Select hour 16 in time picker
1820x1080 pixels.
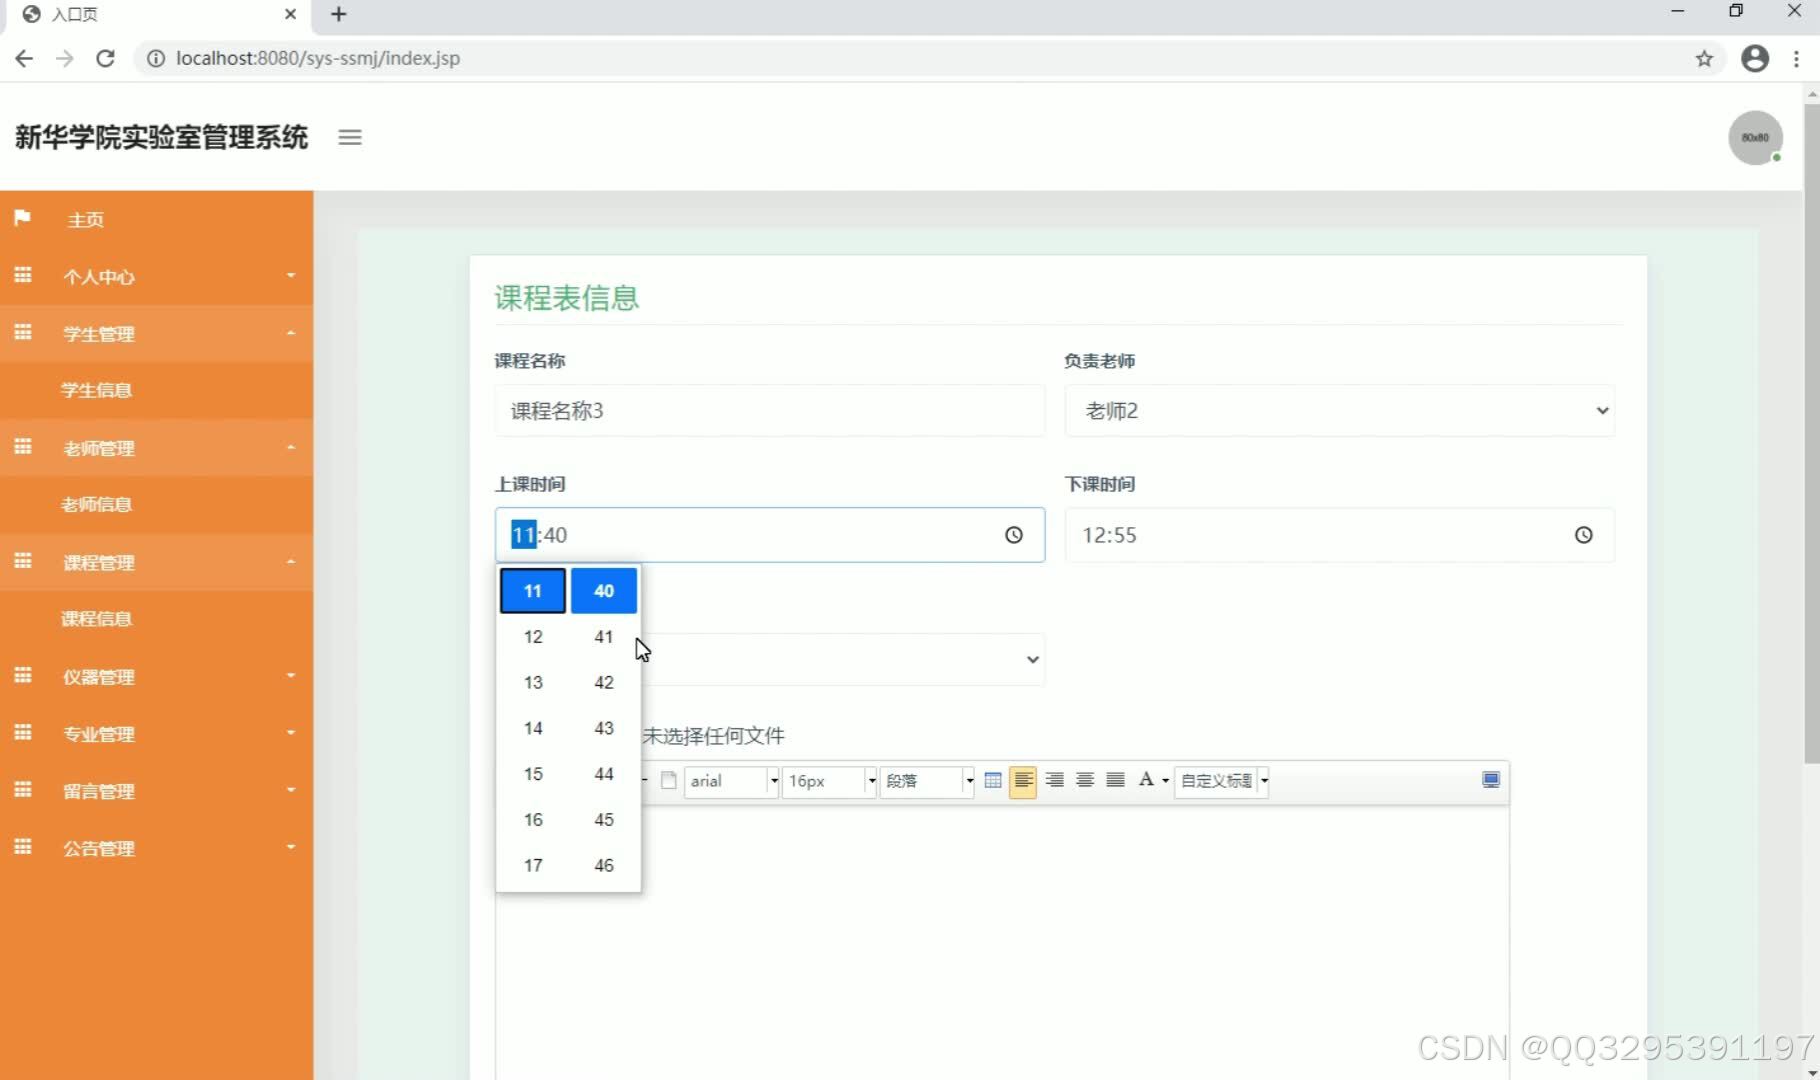[533, 820]
